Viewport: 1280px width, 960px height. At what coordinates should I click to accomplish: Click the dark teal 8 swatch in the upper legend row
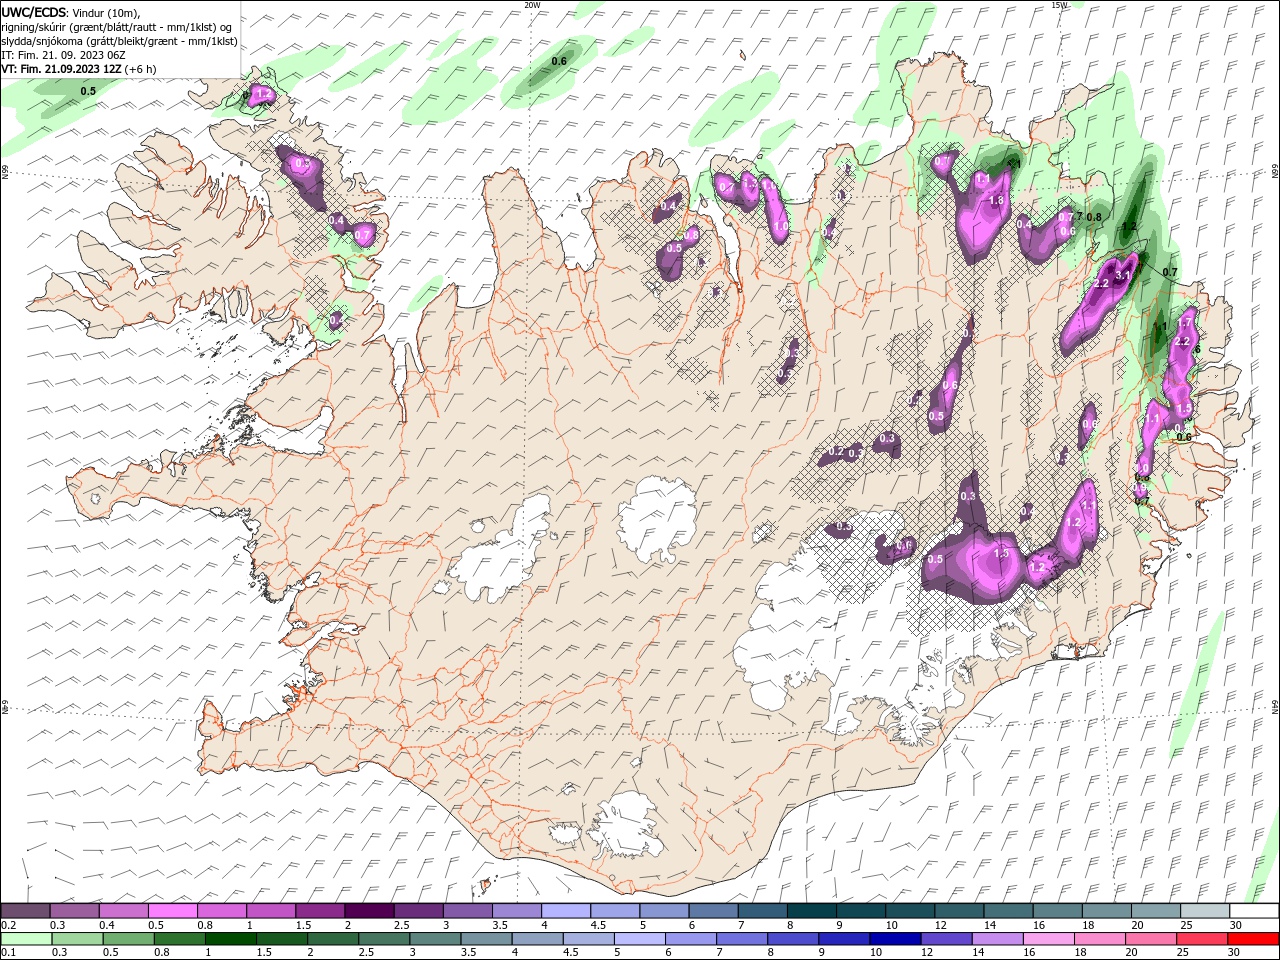coord(812,911)
